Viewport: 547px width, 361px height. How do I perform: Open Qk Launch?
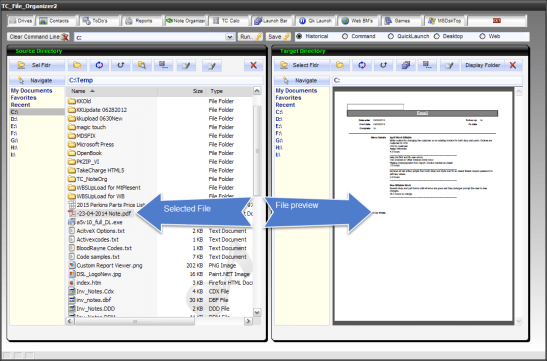tap(316, 21)
